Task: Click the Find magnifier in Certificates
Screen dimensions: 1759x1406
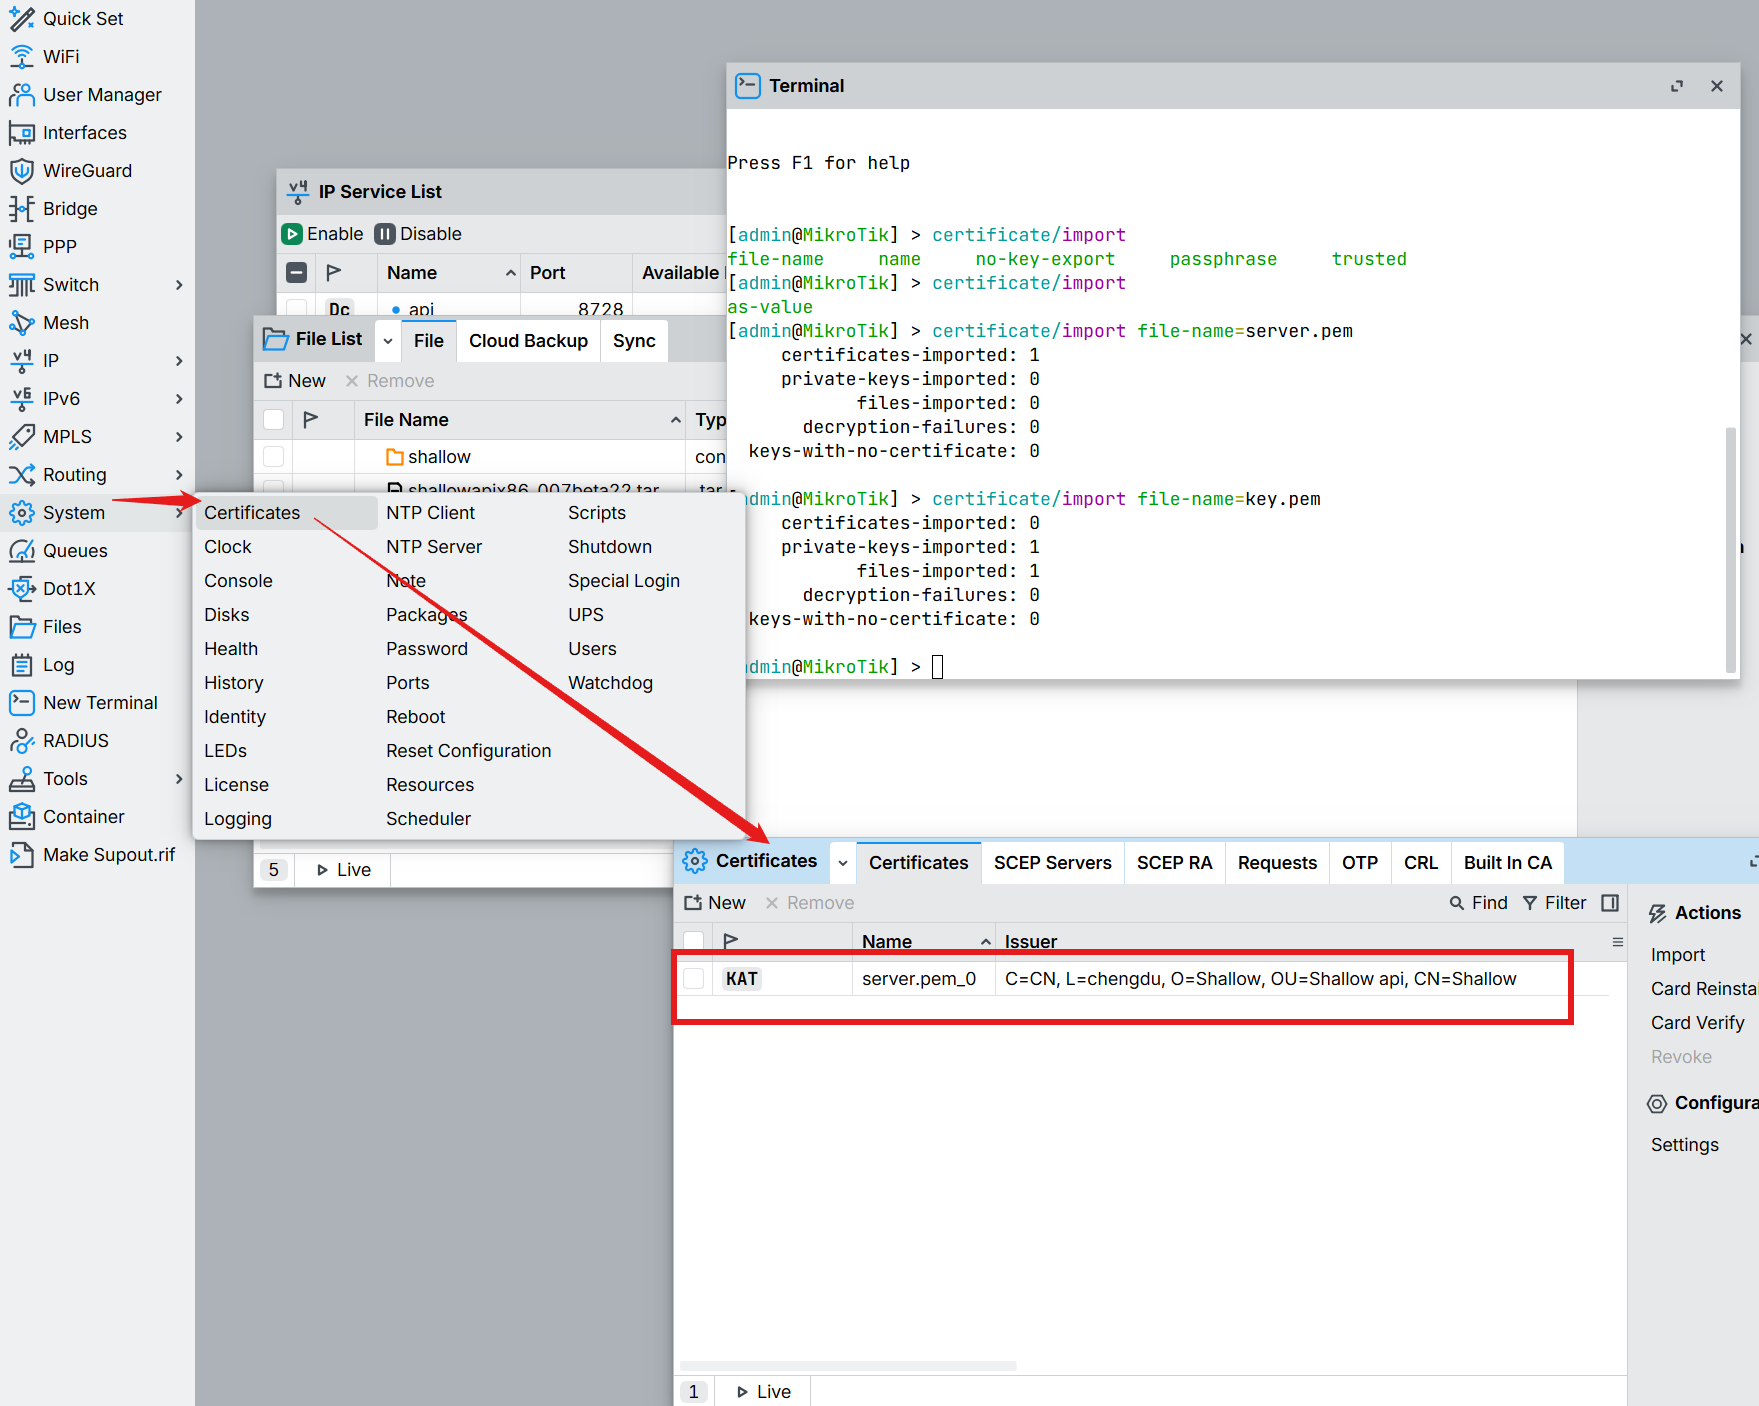Action: coord(1457,903)
